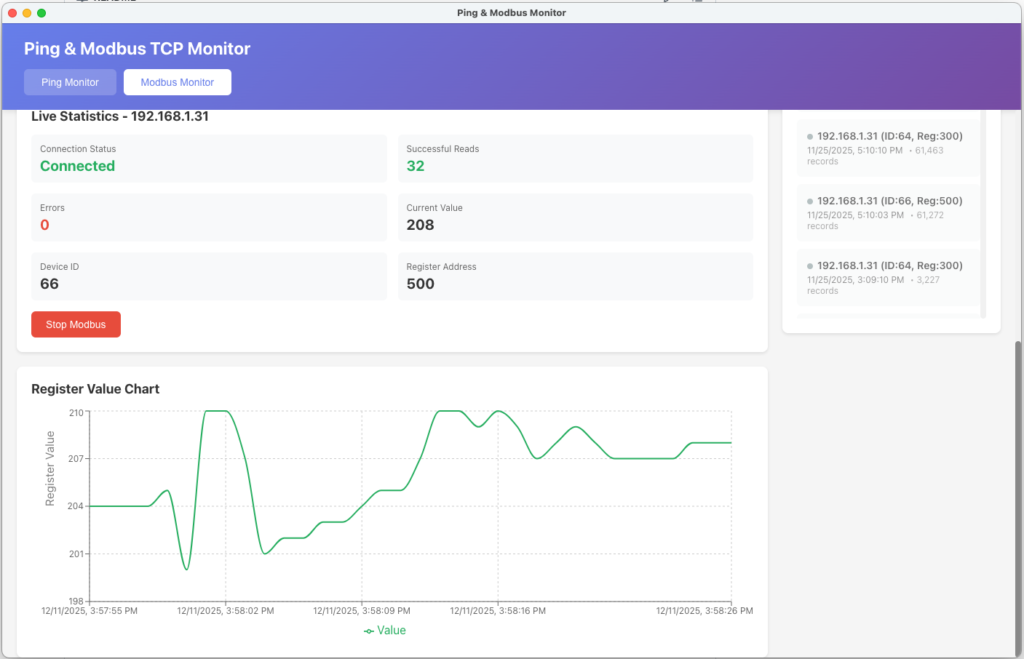Select the Register Address 500 card

click(x=575, y=276)
